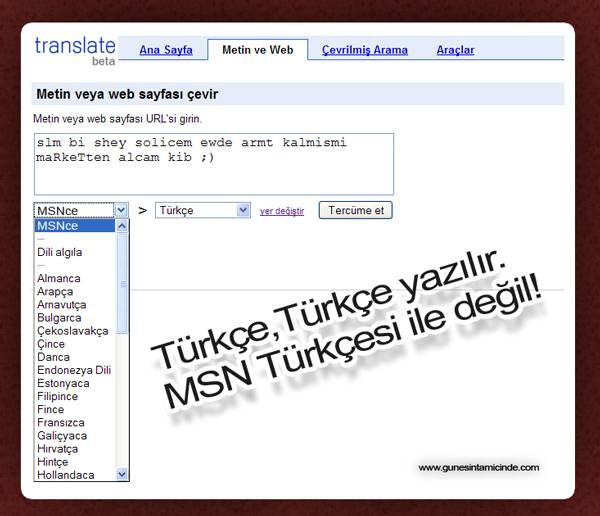Click the list scrollbar up arrow
600x516 pixels.
[x=123, y=226]
